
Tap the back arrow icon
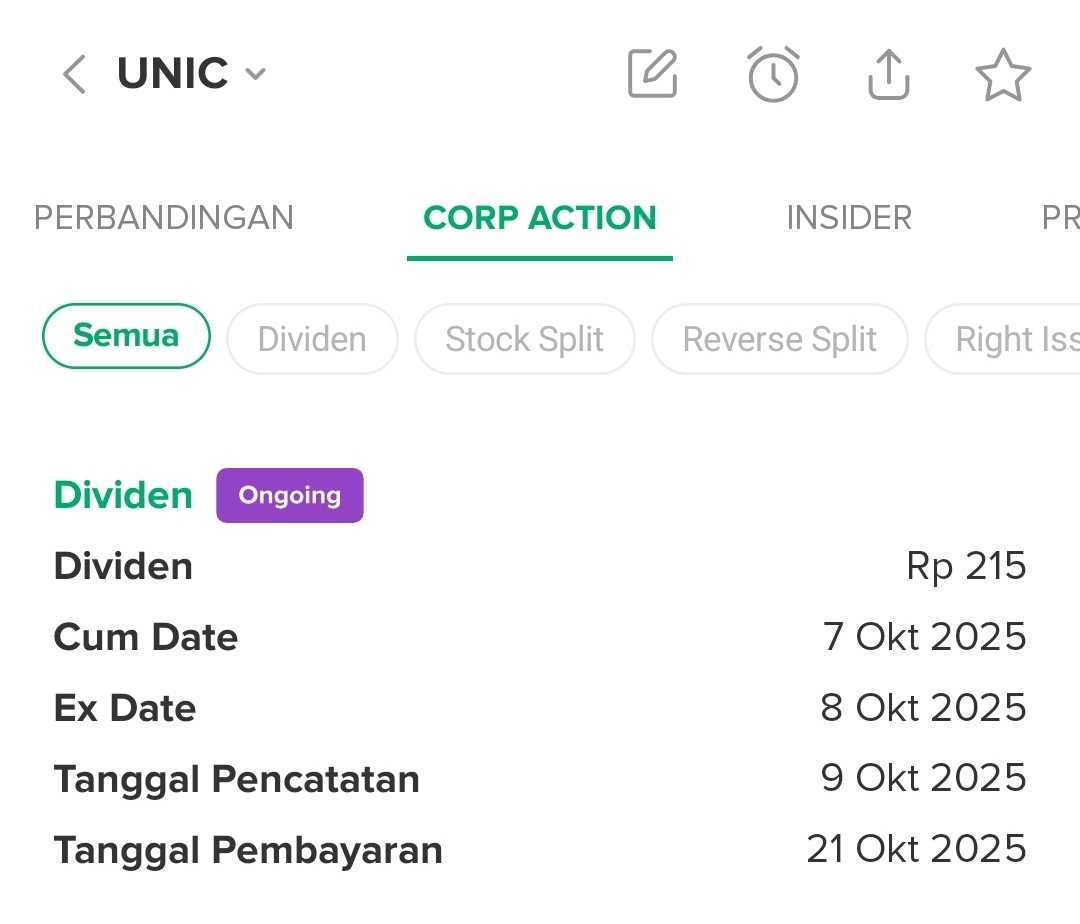(x=74, y=74)
